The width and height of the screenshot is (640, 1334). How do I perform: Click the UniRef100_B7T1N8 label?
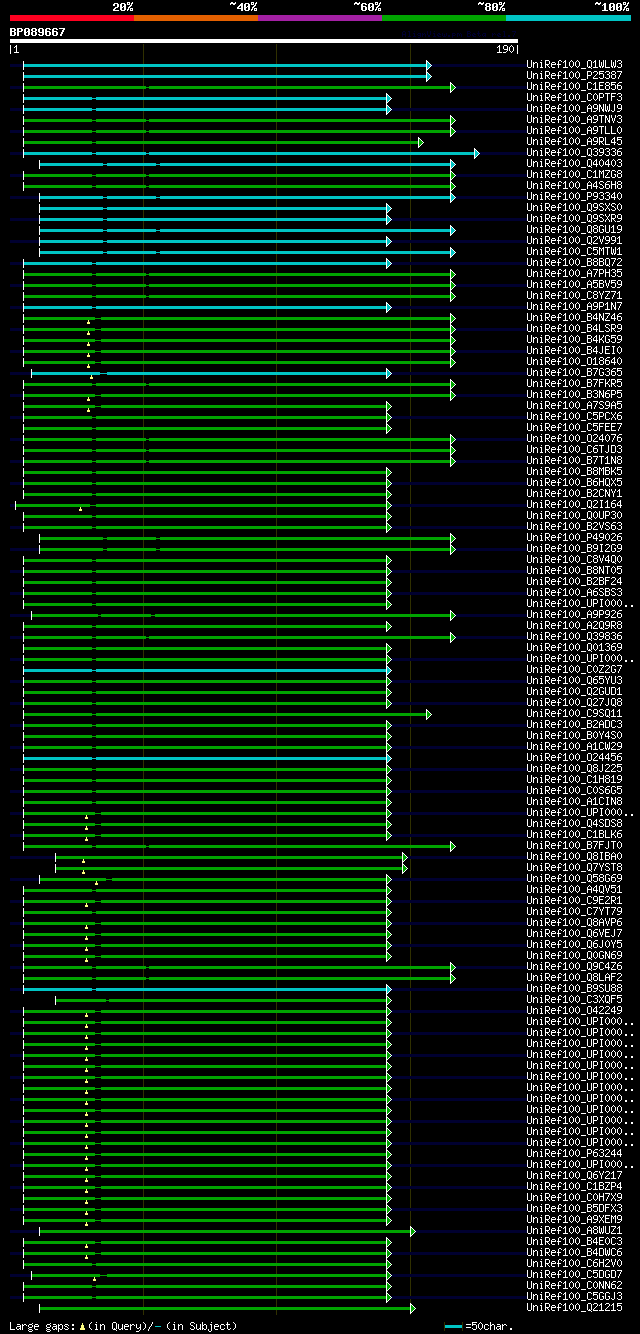click(574, 460)
